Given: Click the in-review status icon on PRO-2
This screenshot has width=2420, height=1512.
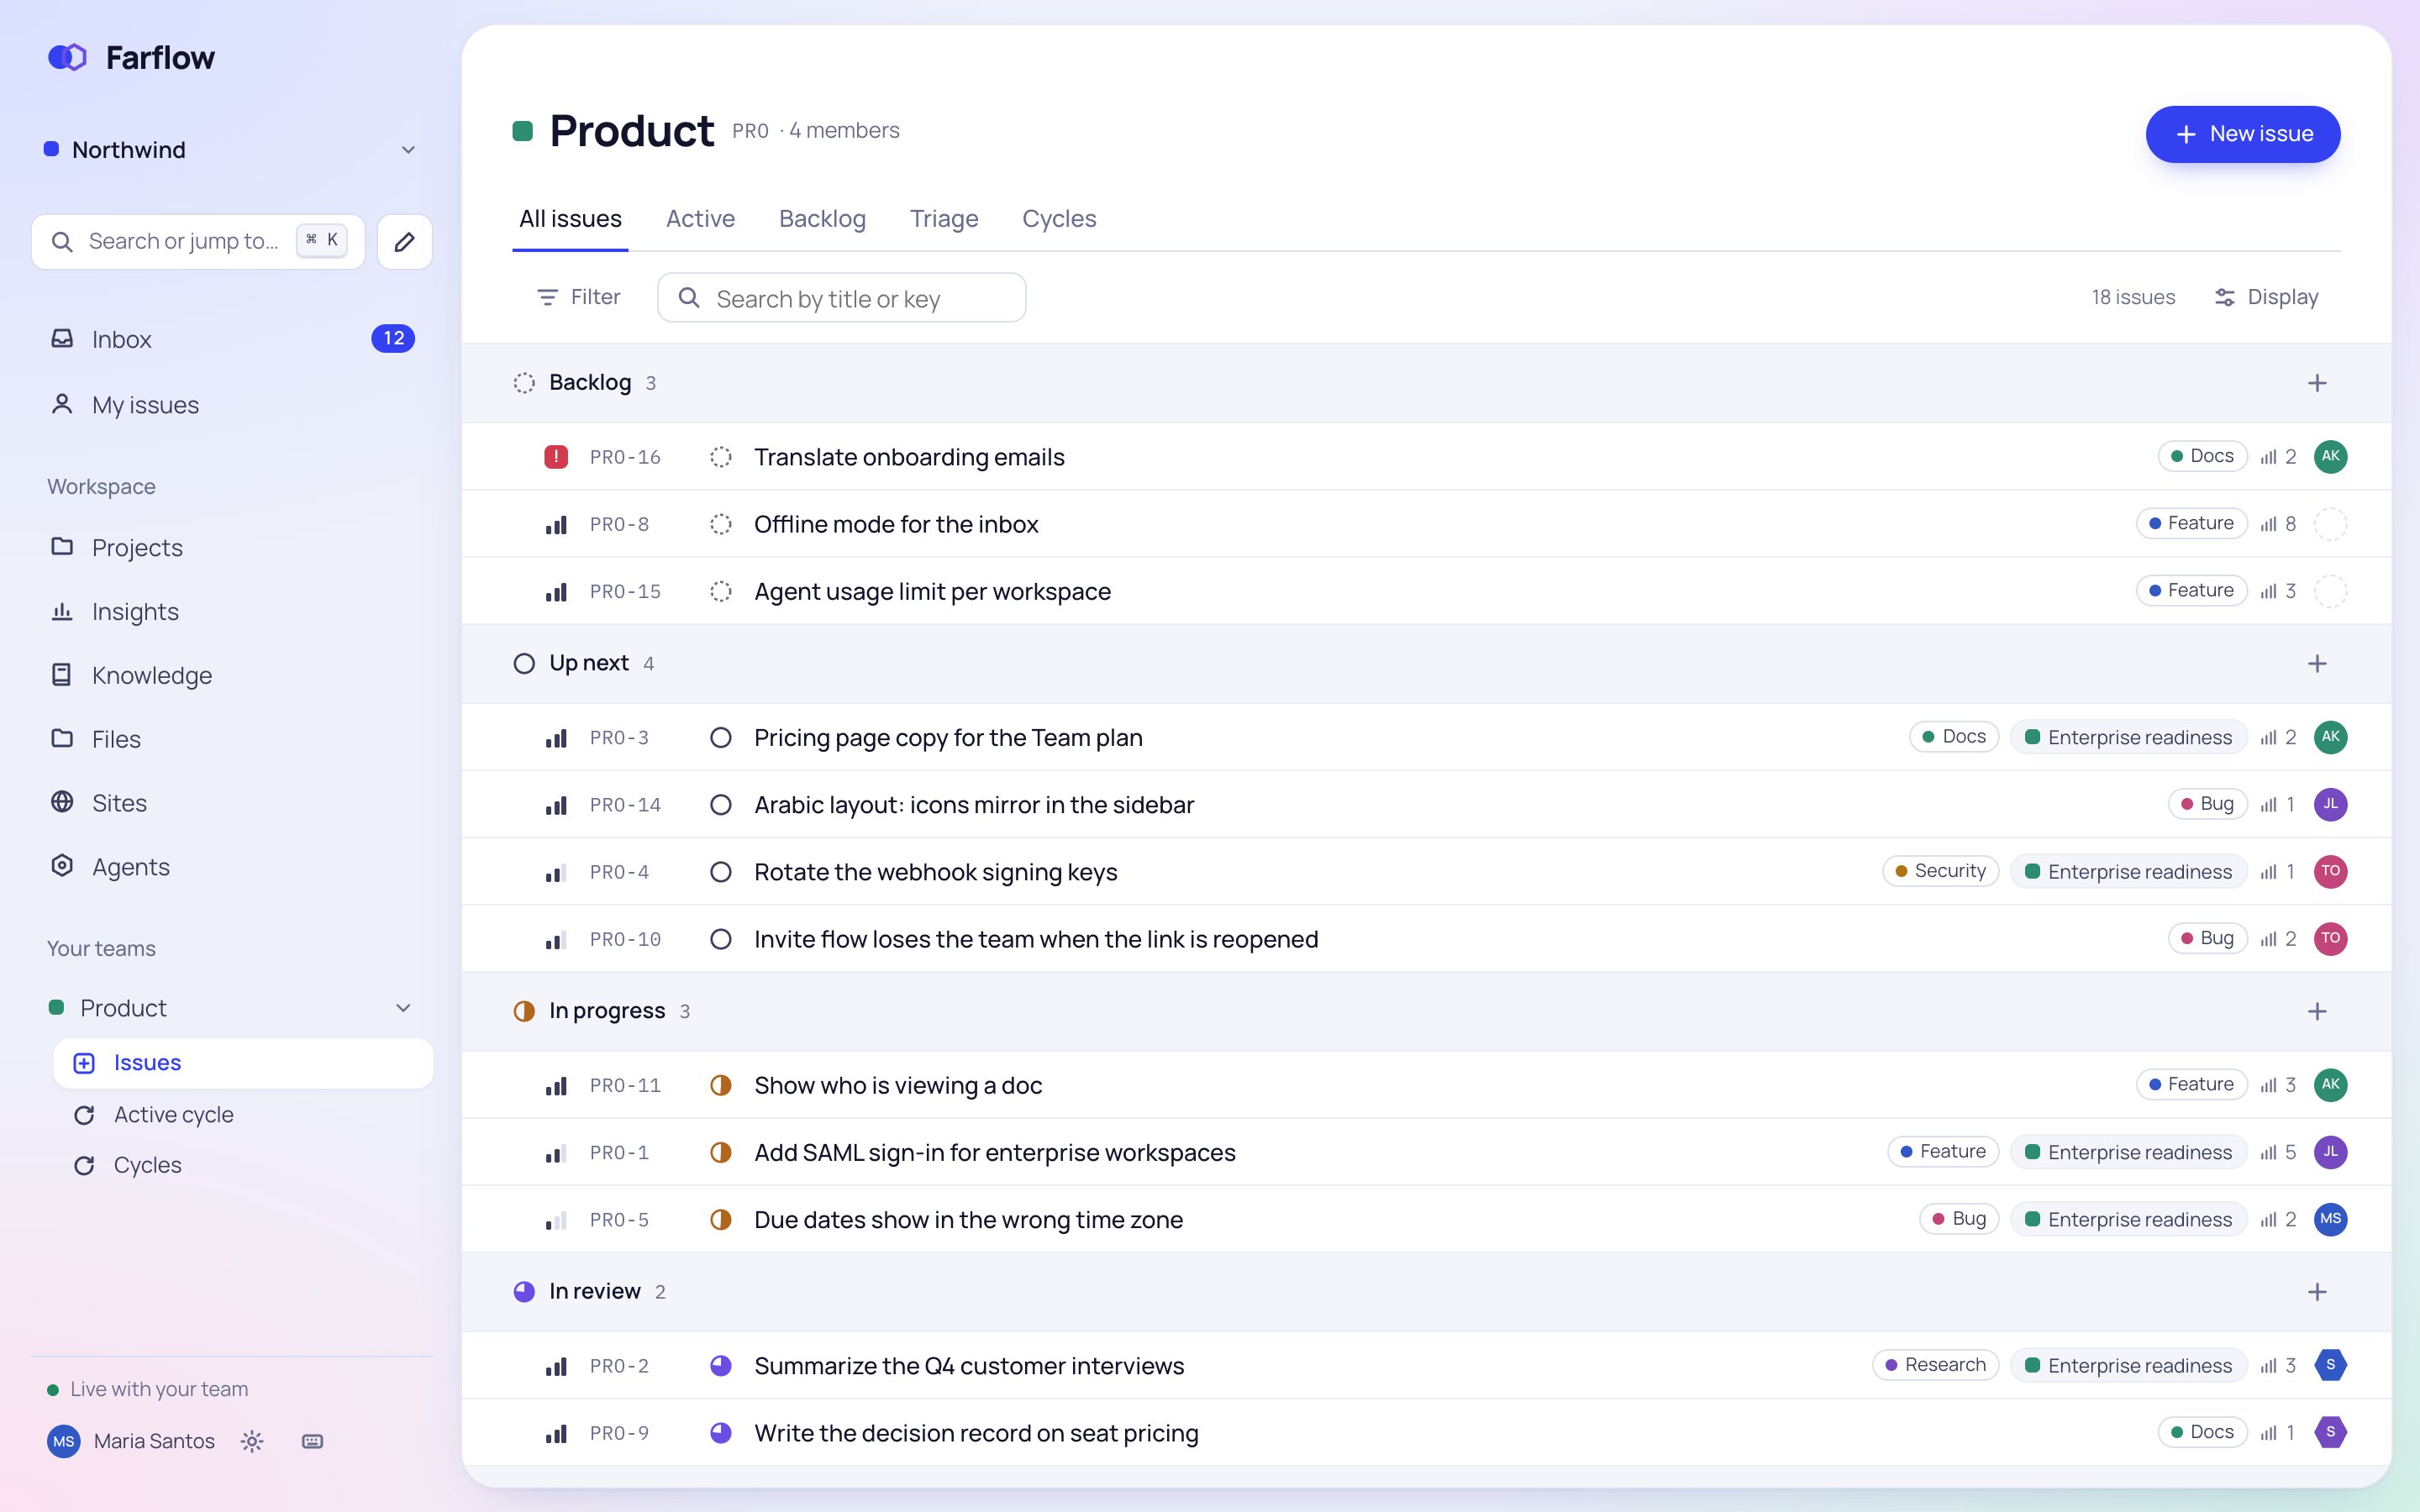Looking at the screenshot, I should click(x=720, y=1366).
